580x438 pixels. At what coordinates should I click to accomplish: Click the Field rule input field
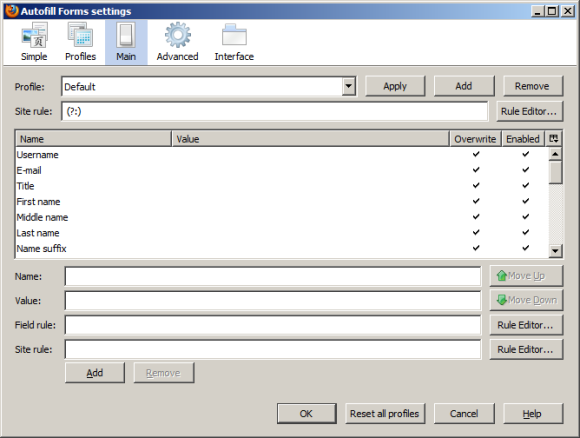tap(273, 325)
